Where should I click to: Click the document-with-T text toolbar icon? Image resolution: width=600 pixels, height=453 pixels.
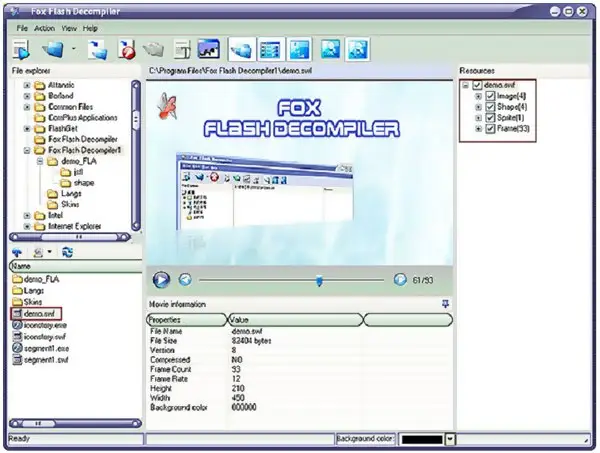[x=182, y=49]
